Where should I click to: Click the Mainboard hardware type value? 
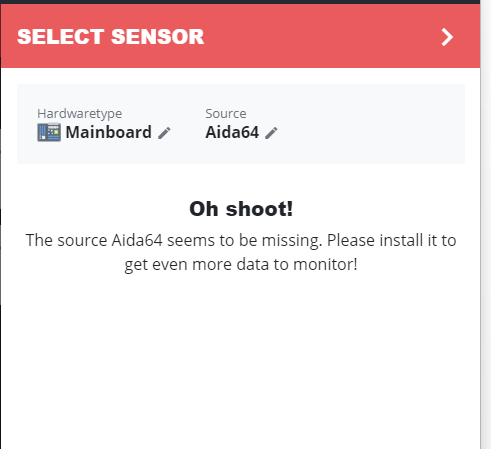[x=108, y=132]
